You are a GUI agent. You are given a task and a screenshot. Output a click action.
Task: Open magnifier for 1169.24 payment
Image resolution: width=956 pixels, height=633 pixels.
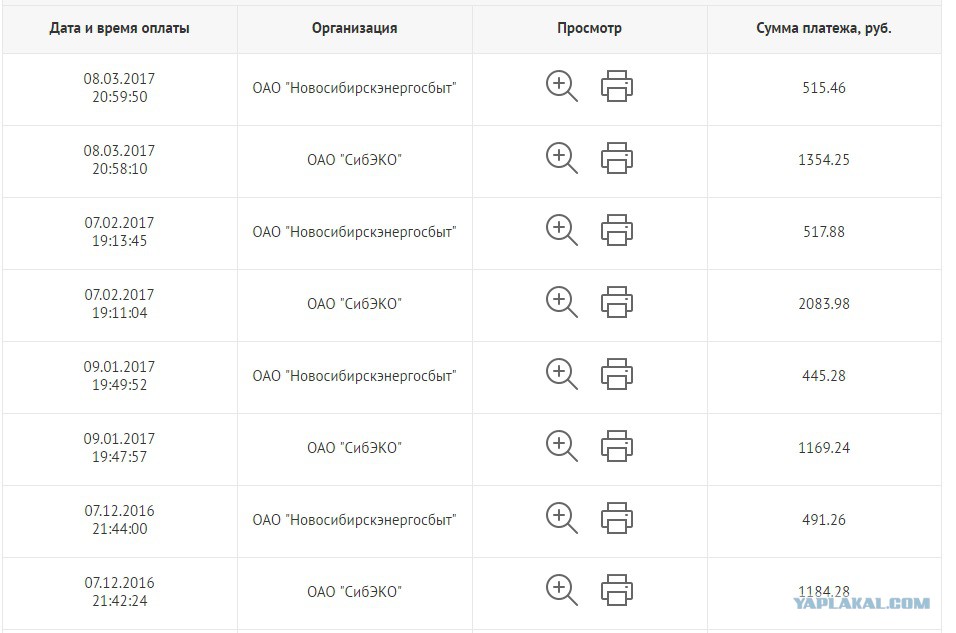coord(562,446)
